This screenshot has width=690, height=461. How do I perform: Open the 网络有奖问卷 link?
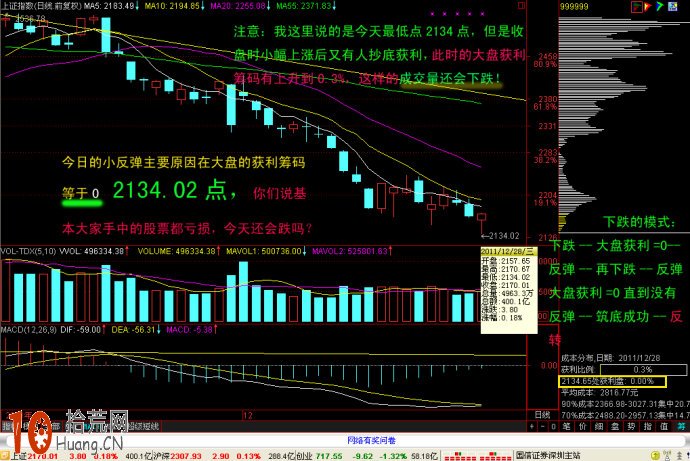[x=372, y=439]
